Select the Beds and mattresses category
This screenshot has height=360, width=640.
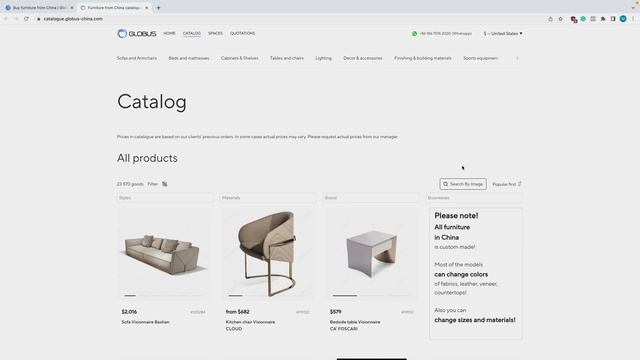(189, 58)
